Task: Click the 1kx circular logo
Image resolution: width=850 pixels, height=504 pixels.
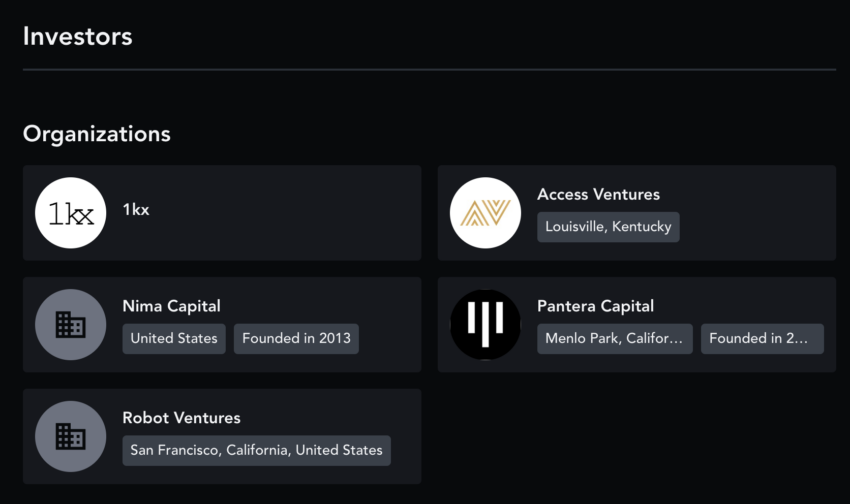Action: tap(70, 213)
